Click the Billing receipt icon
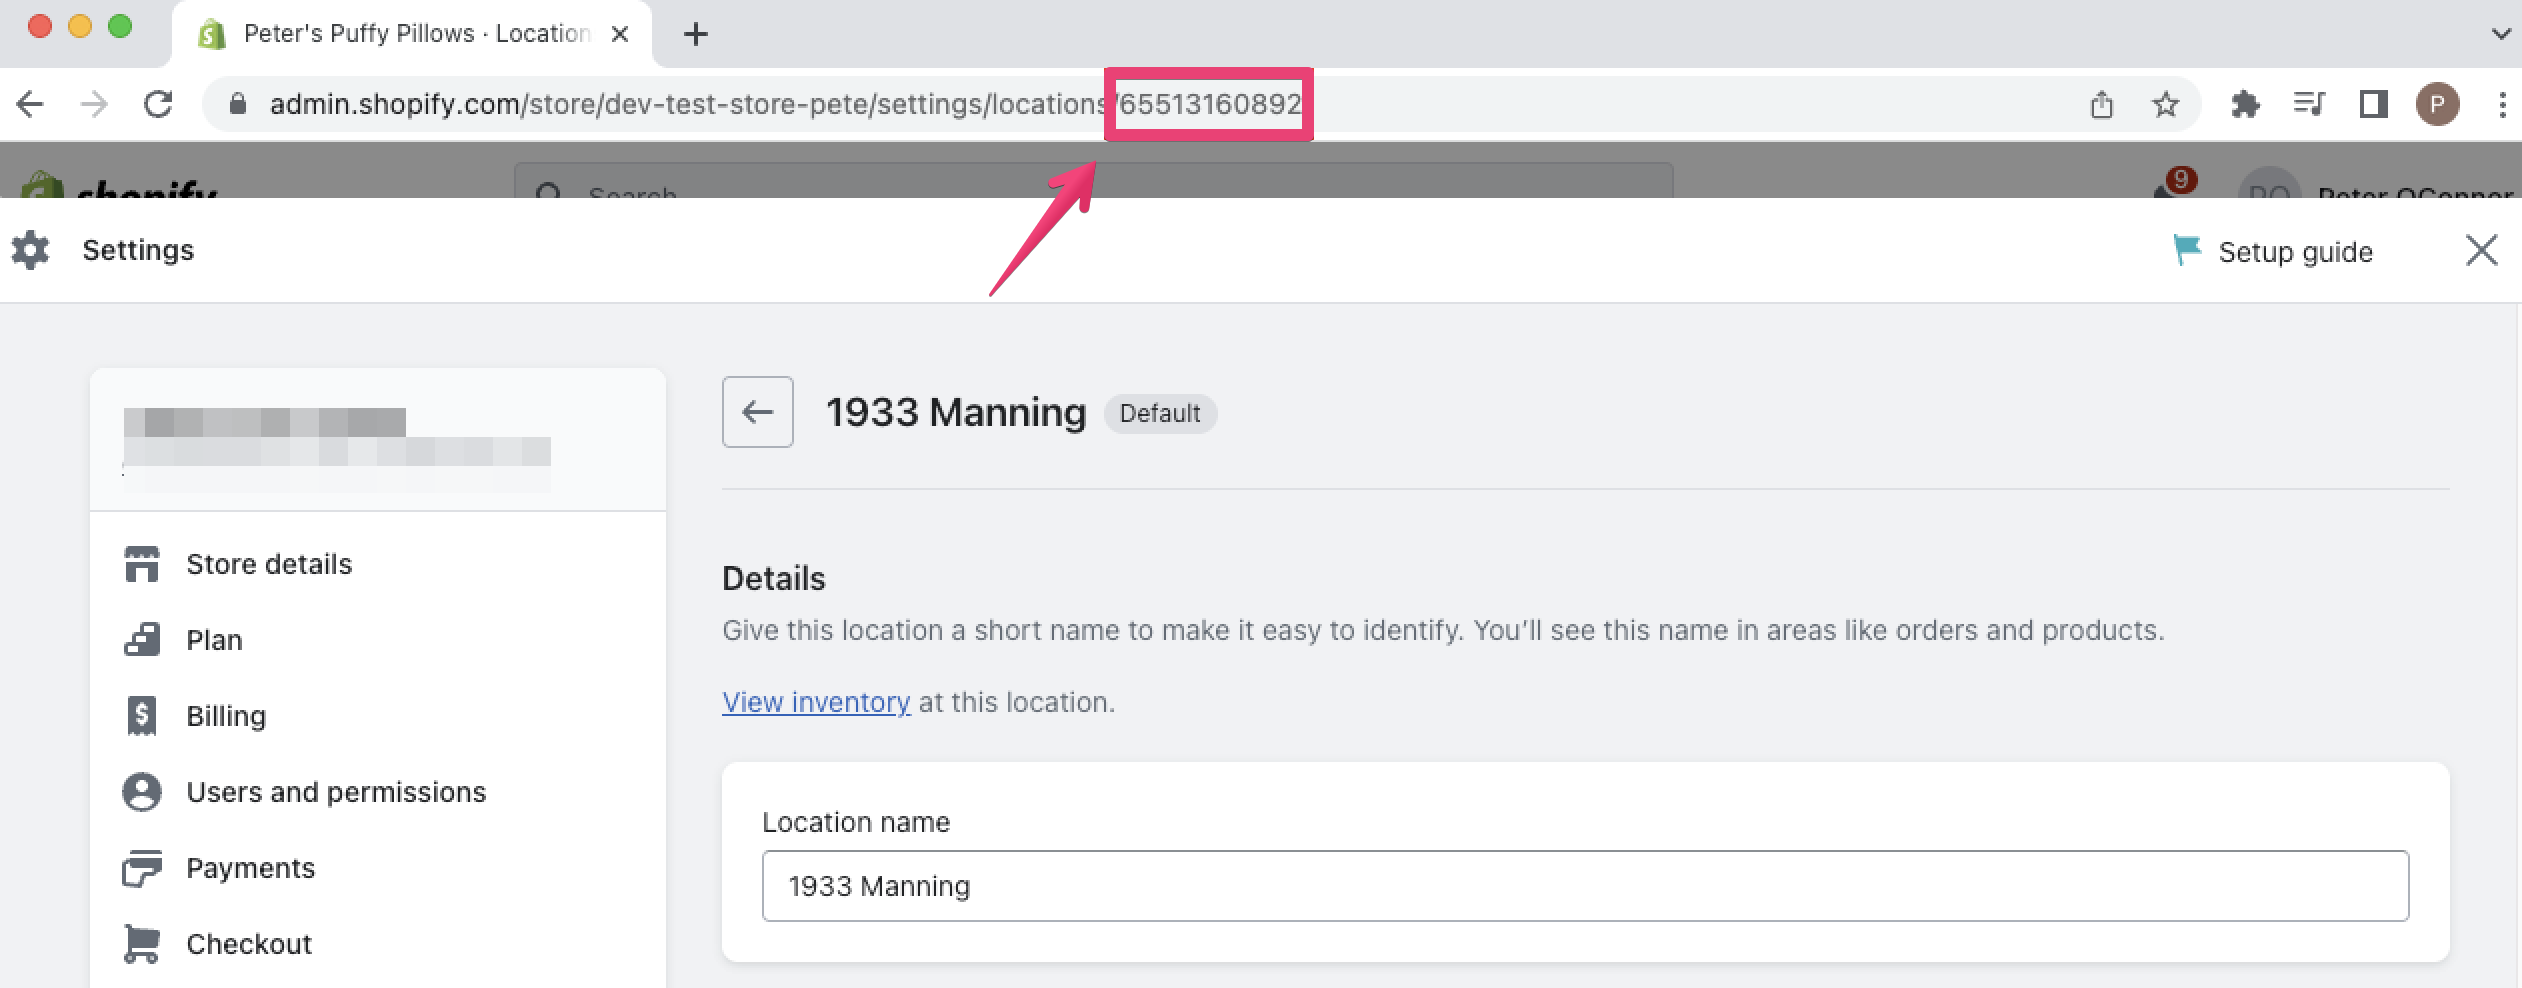This screenshot has height=988, width=2522. pos(142,716)
